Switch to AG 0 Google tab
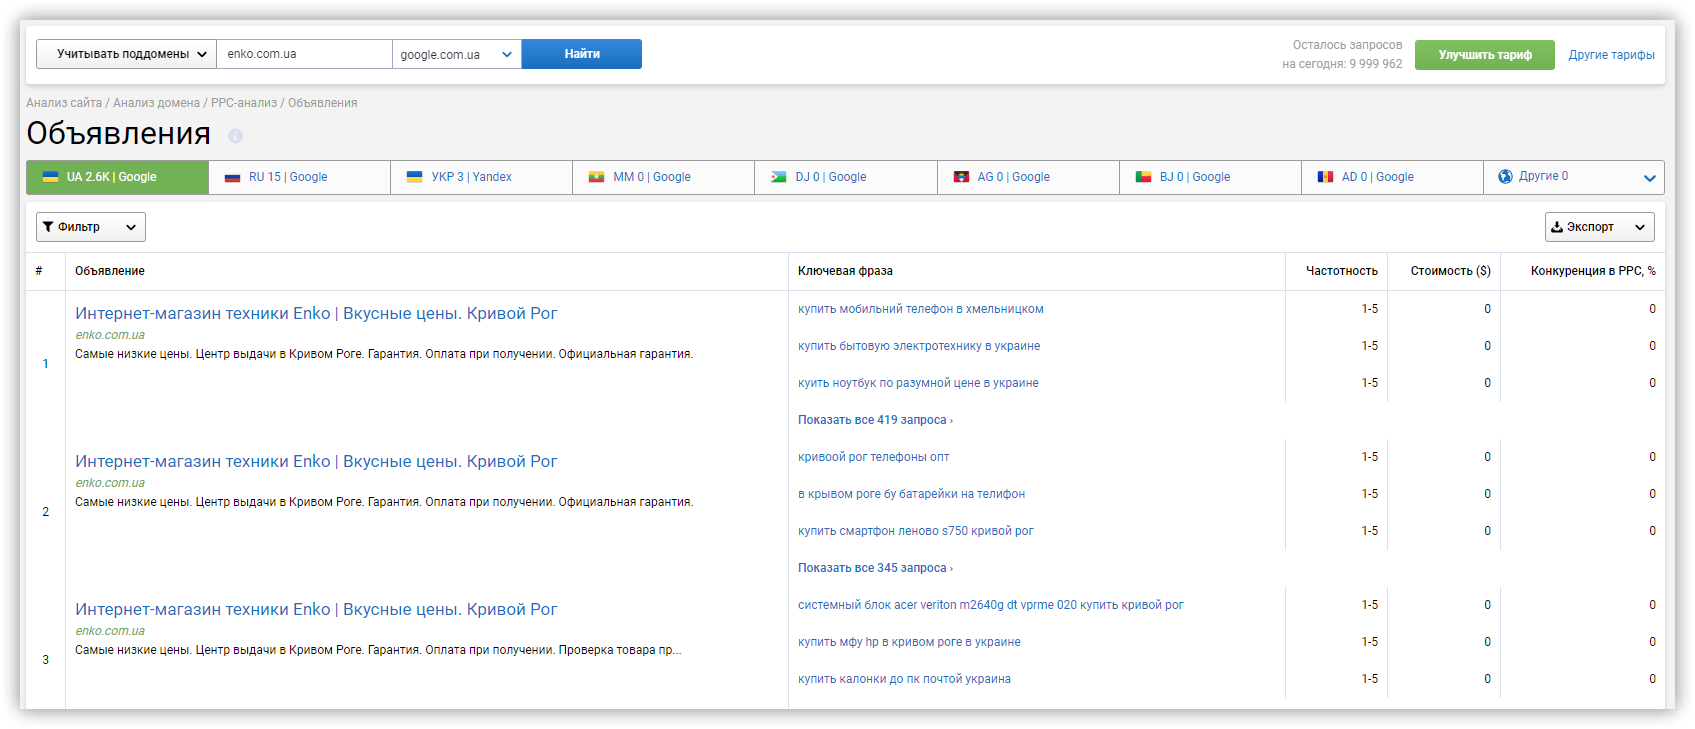The image size is (1695, 729). point(1028,177)
